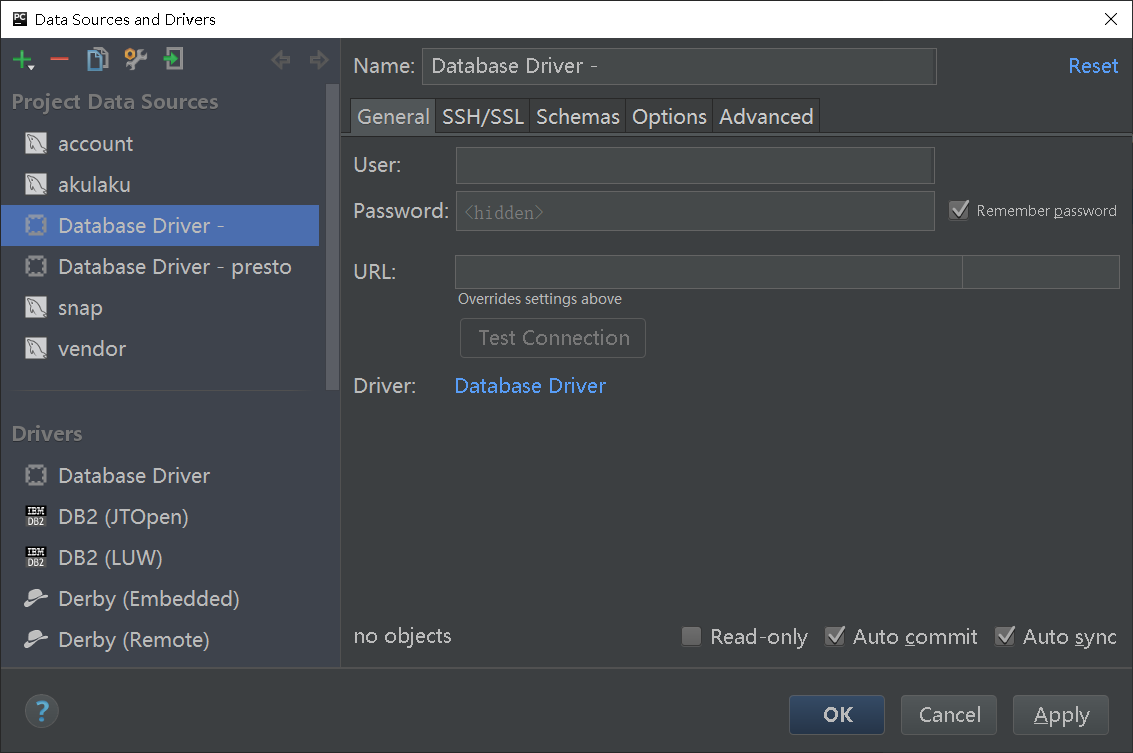Image resolution: width=1133 pixels, height=753 pixels.
Task: Click the Reset link
Action: (x=1093, y=65)
